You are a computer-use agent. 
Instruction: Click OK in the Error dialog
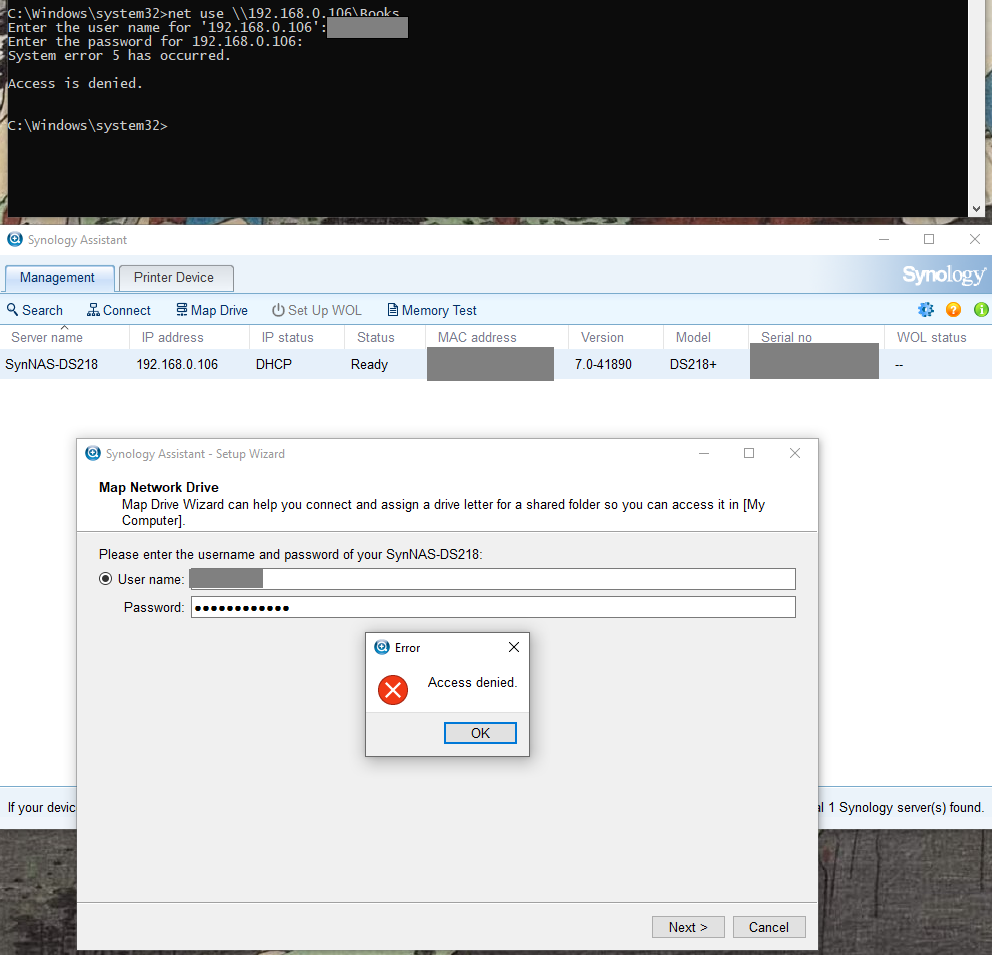click(480, 733)
